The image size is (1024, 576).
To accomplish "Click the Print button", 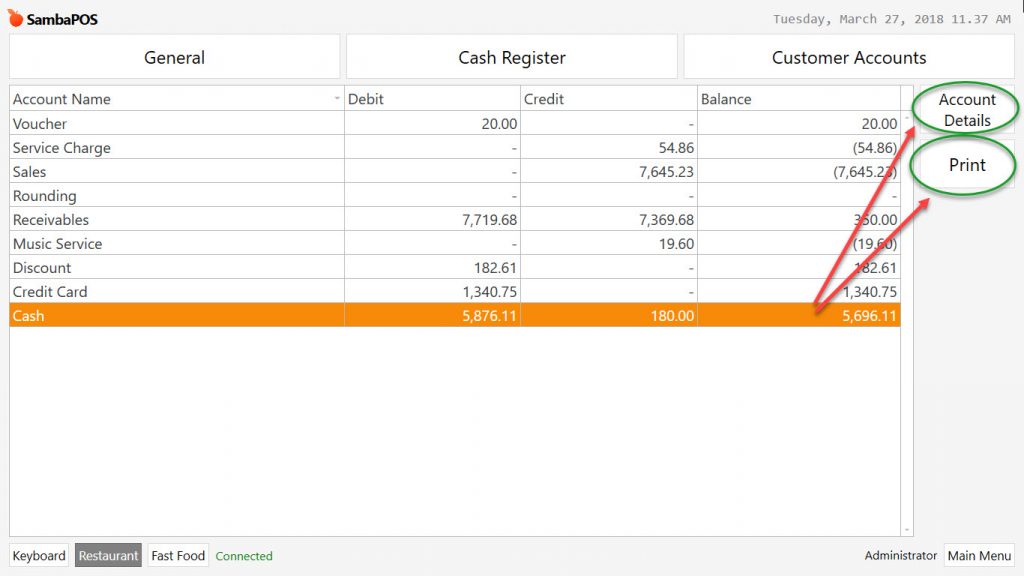I will point(967,165).
